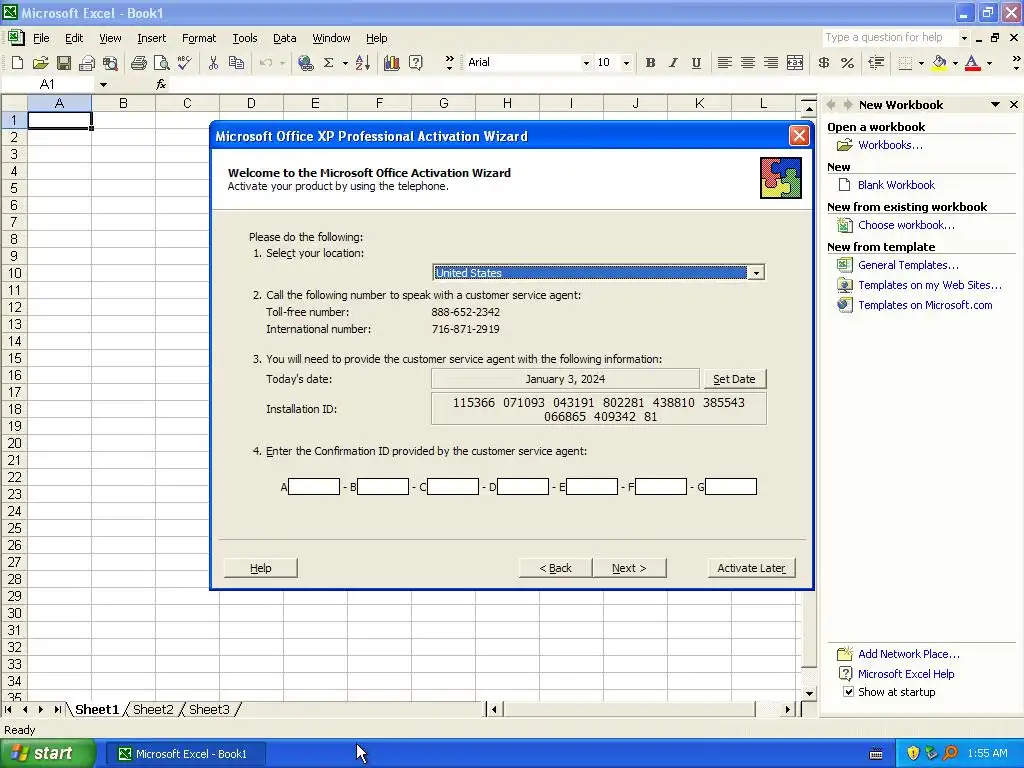The image size is (1024, 768).
Task: Open the Borders dropdown arrow
Action: (921, 63)
